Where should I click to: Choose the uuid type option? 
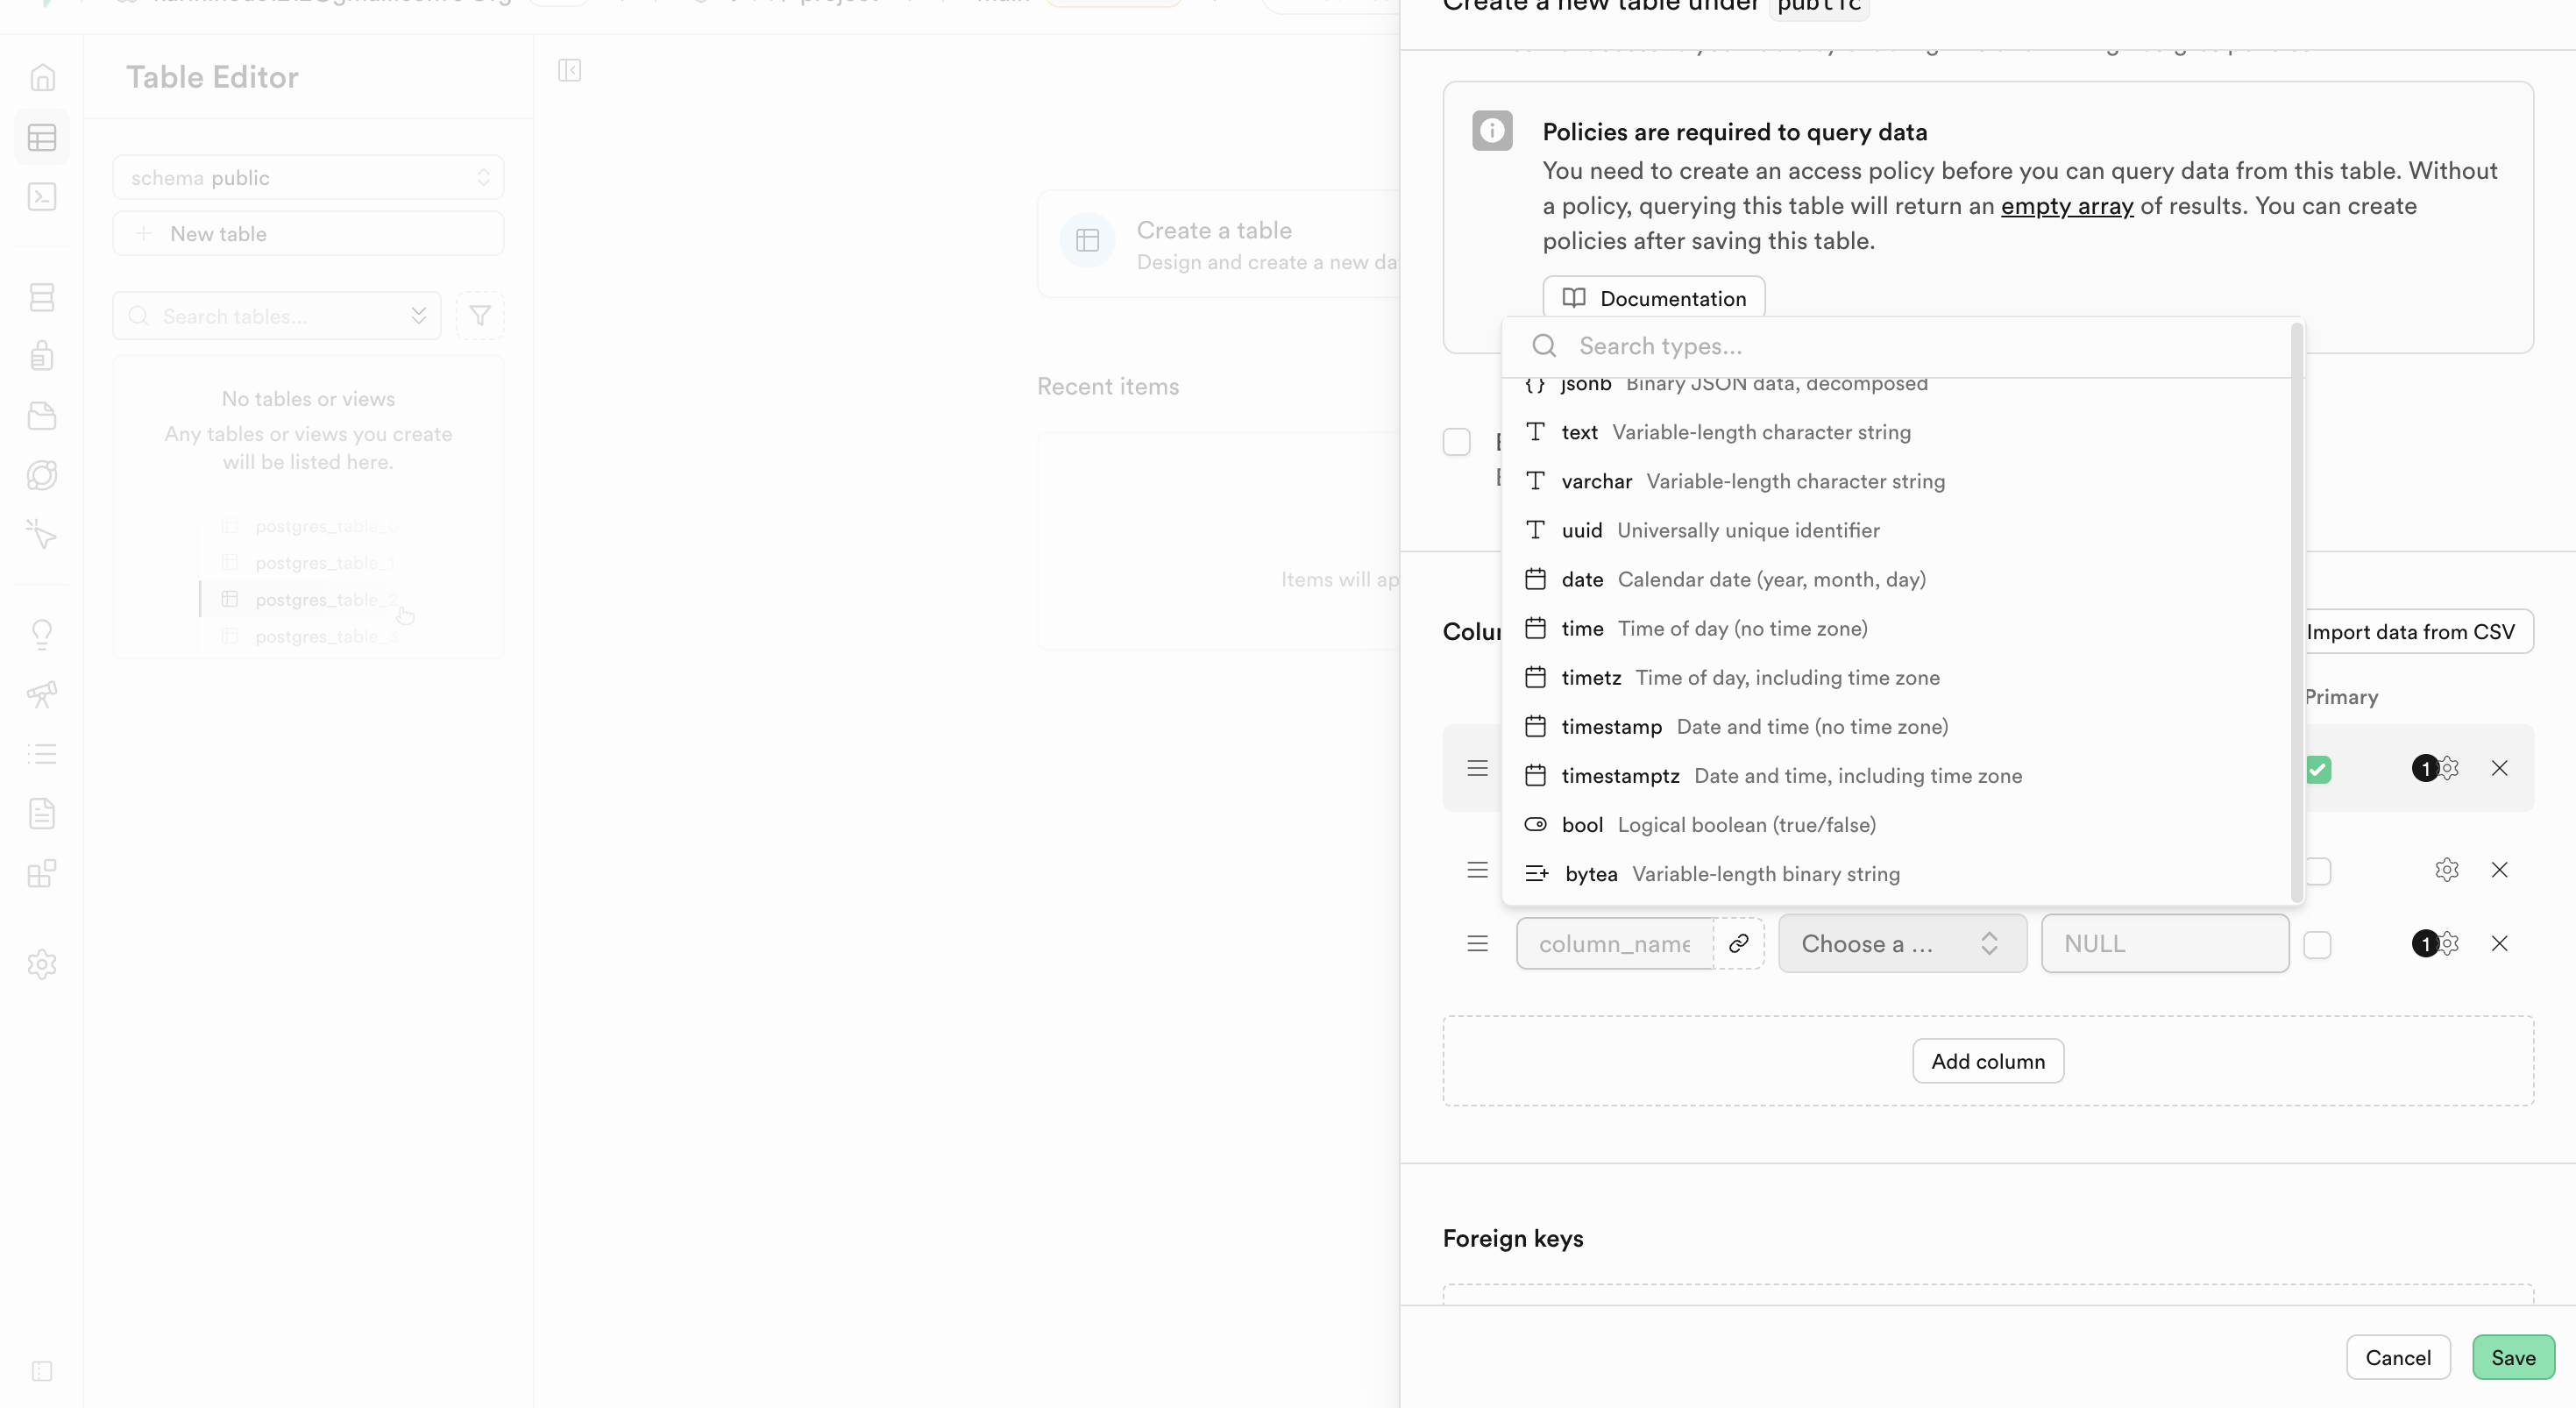(1581, 530)
